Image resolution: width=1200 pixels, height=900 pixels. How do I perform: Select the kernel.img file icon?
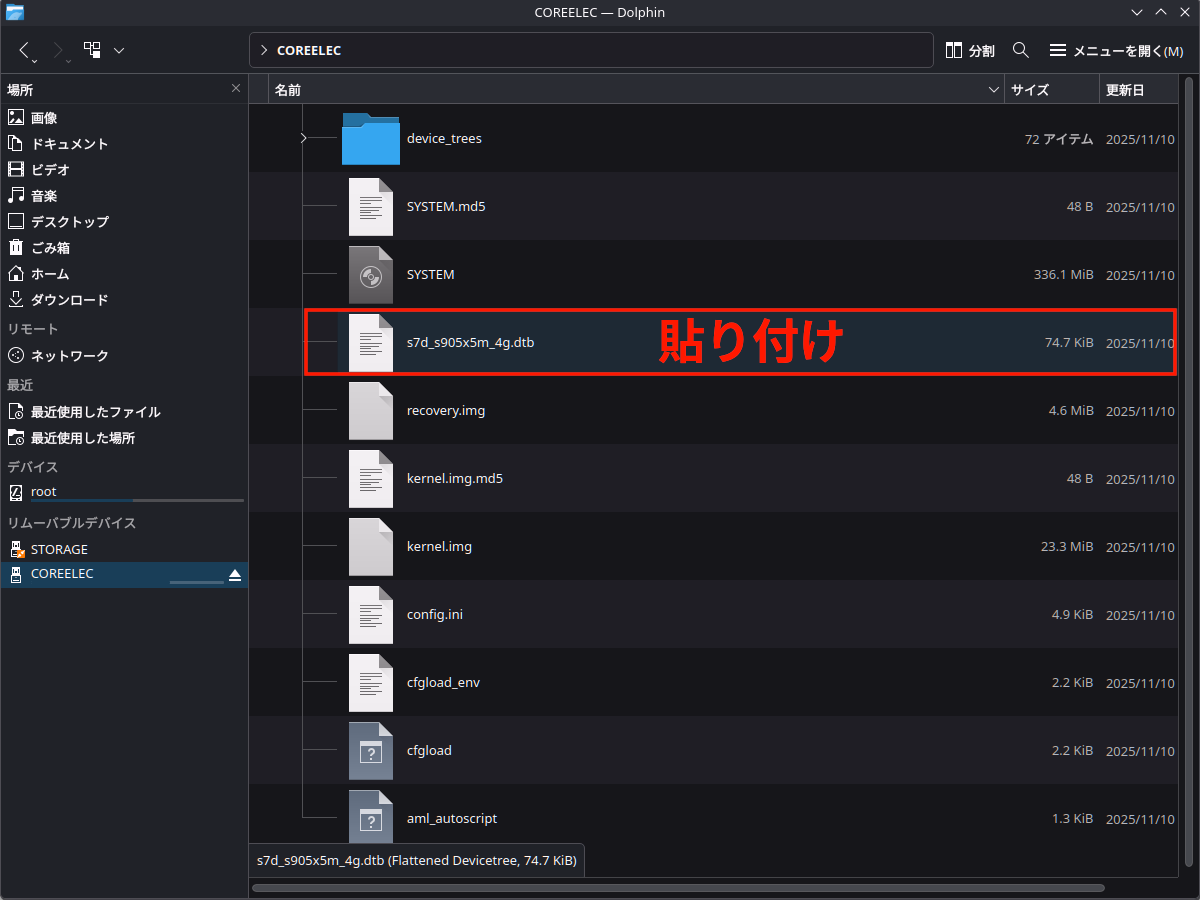click(x=371, y=546)
